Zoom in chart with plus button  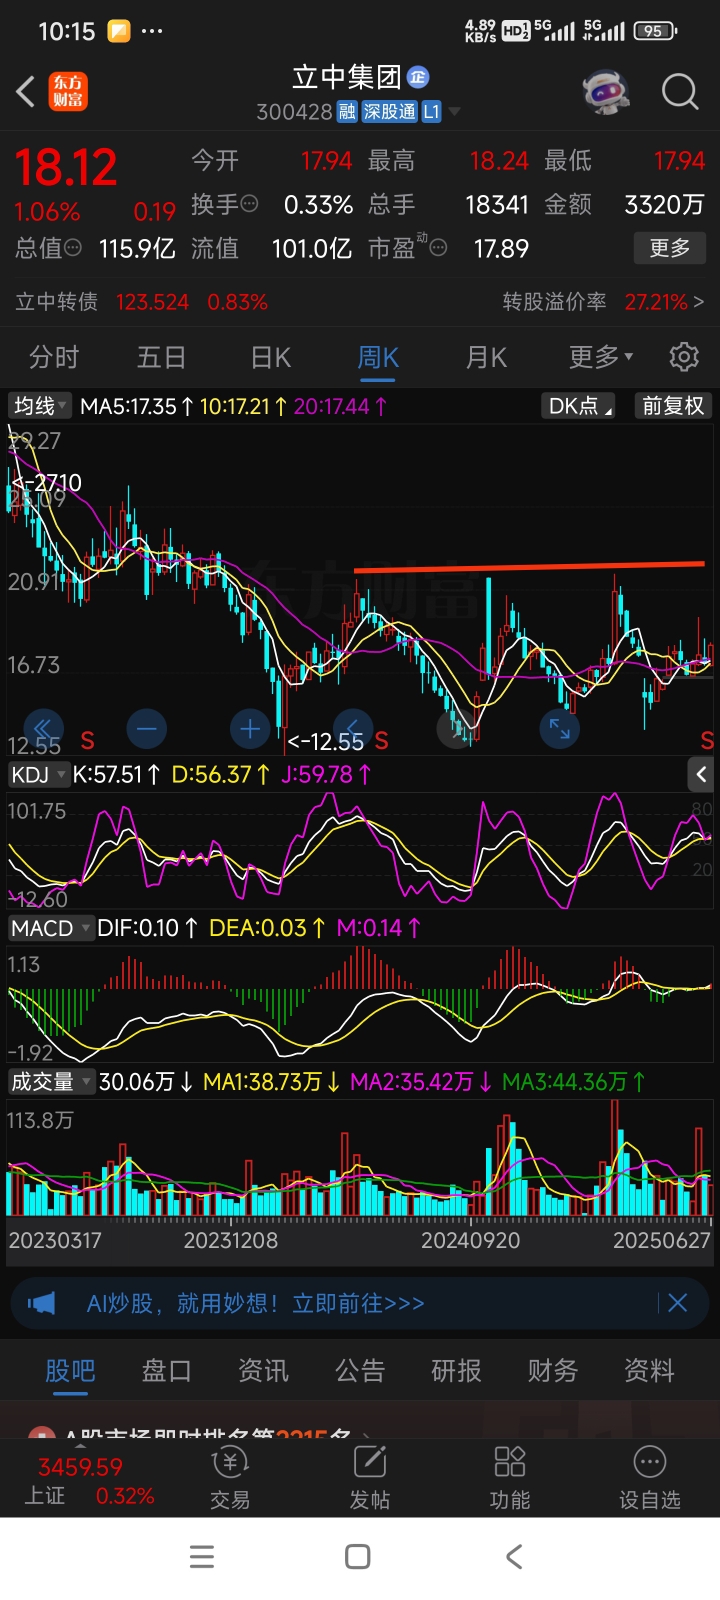[250, 729]
